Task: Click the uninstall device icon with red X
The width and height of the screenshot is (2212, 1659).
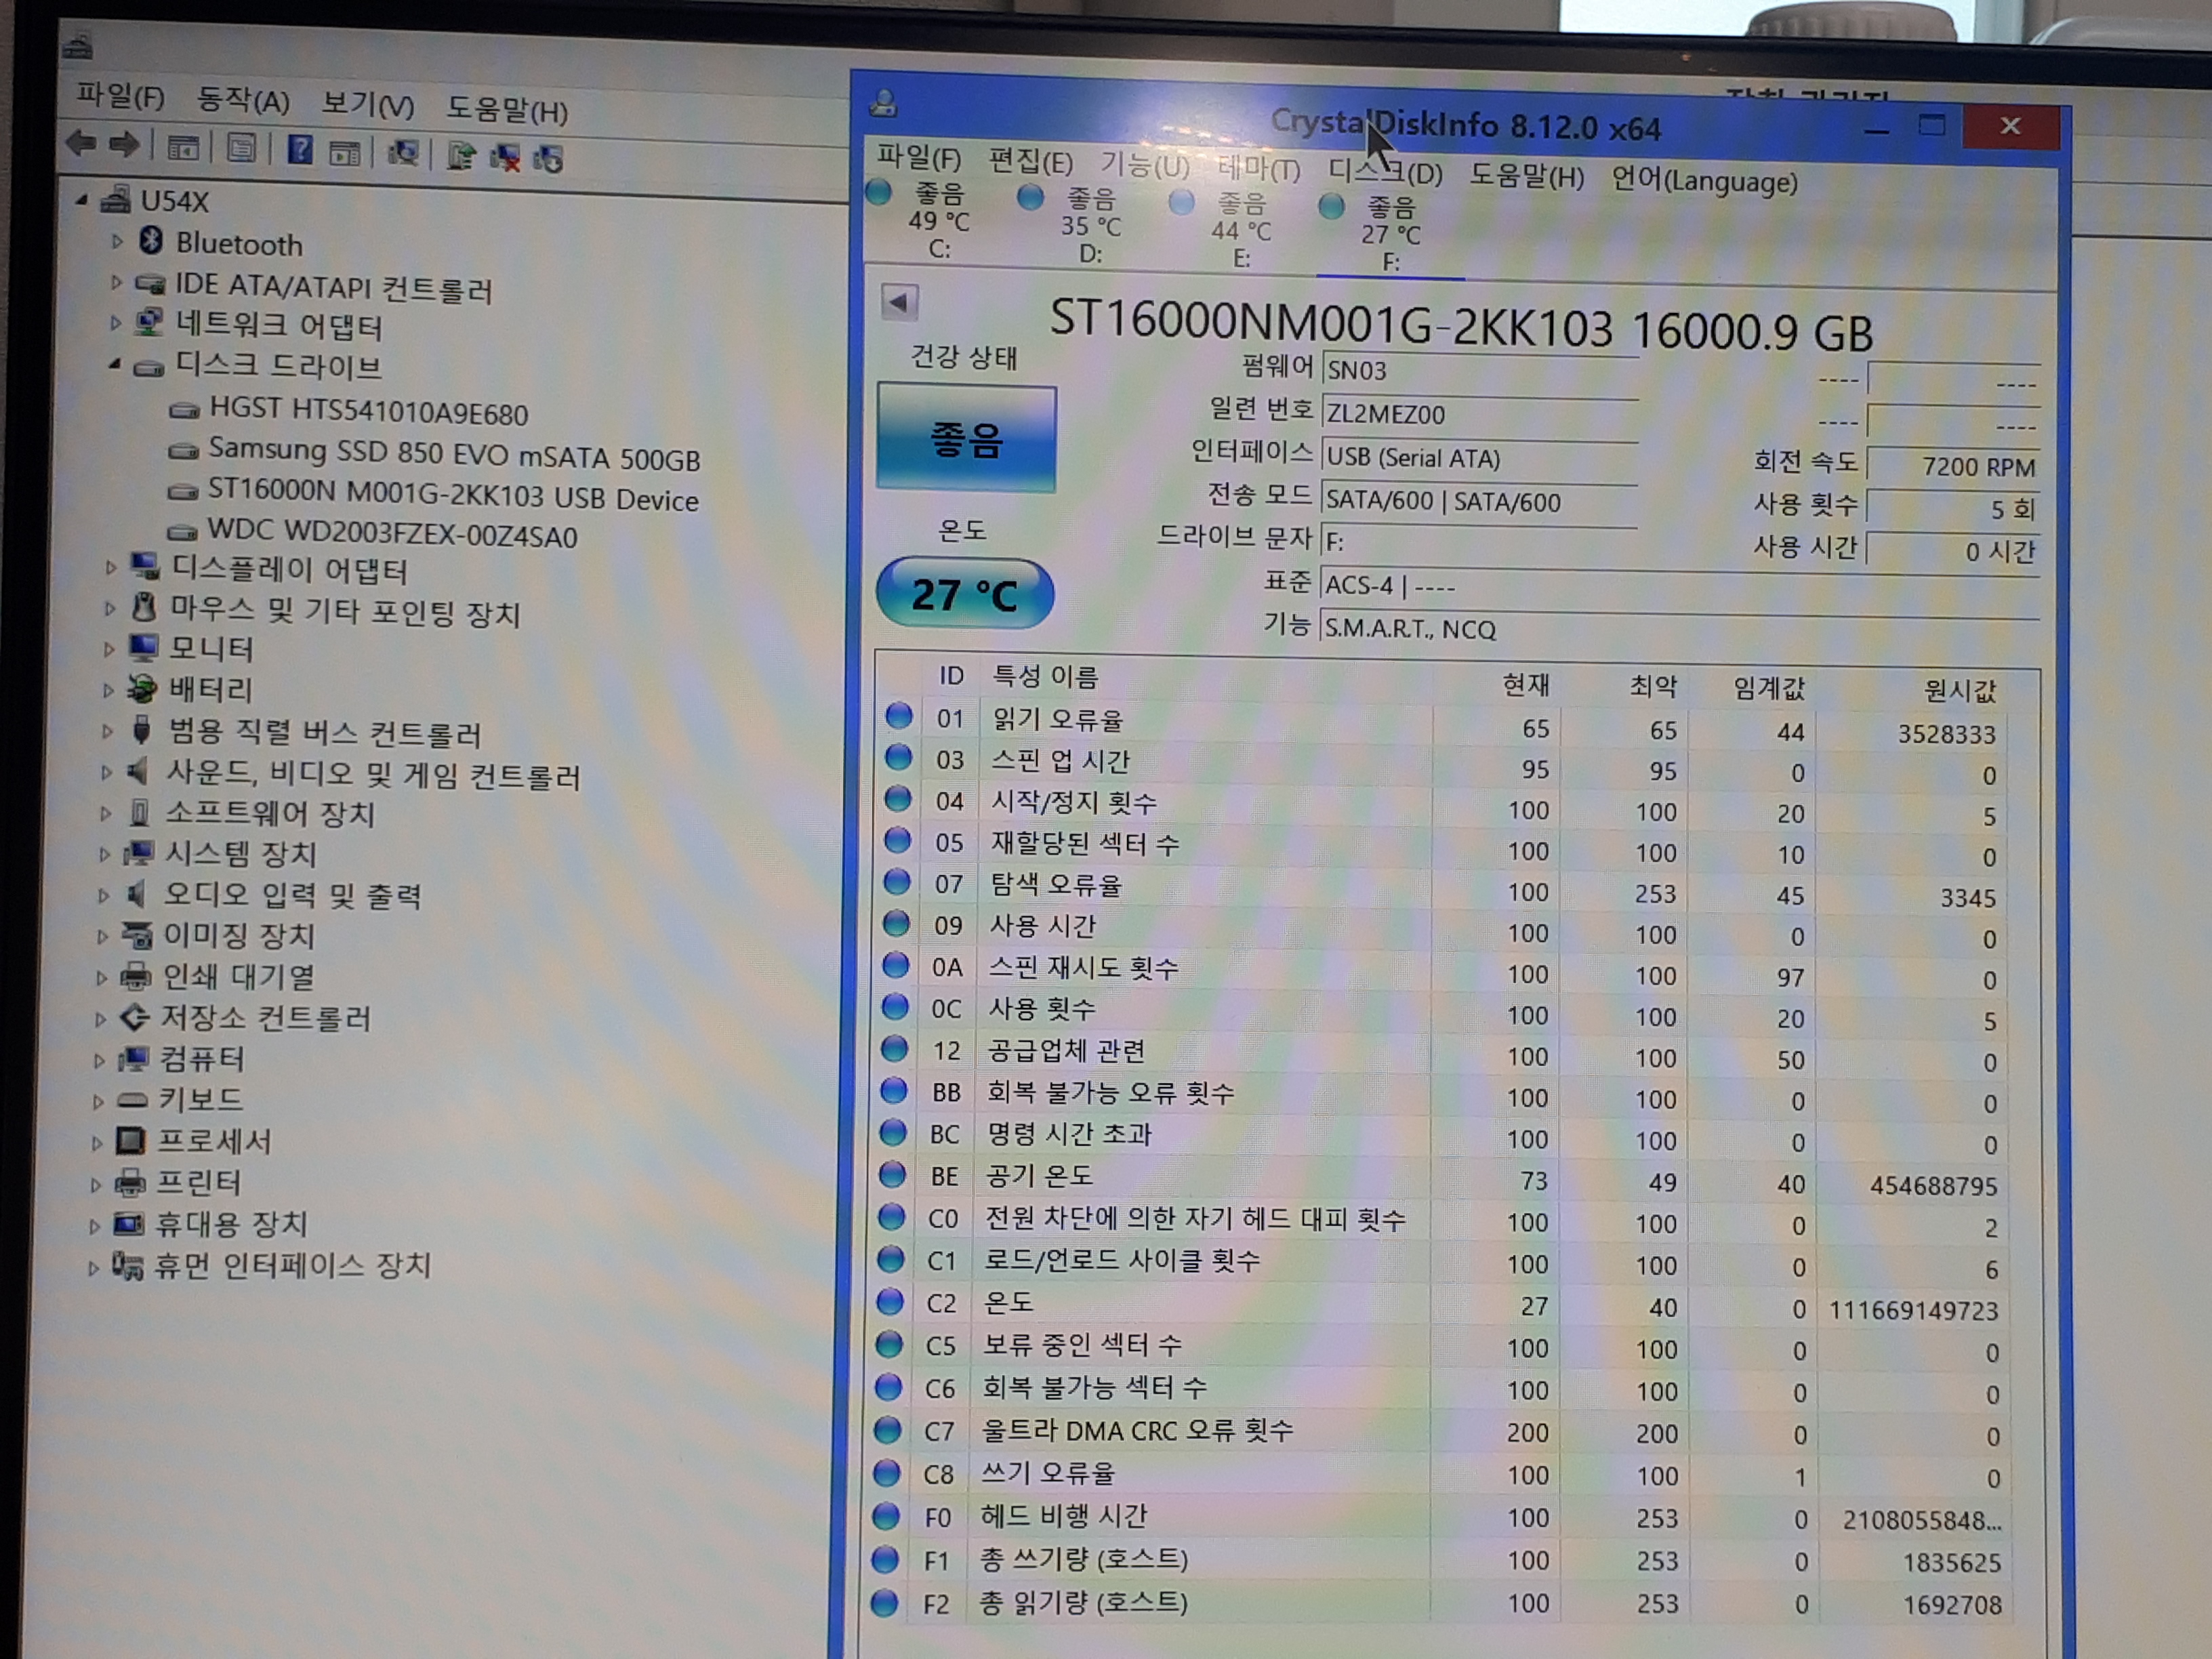Action: coord(505,157)
